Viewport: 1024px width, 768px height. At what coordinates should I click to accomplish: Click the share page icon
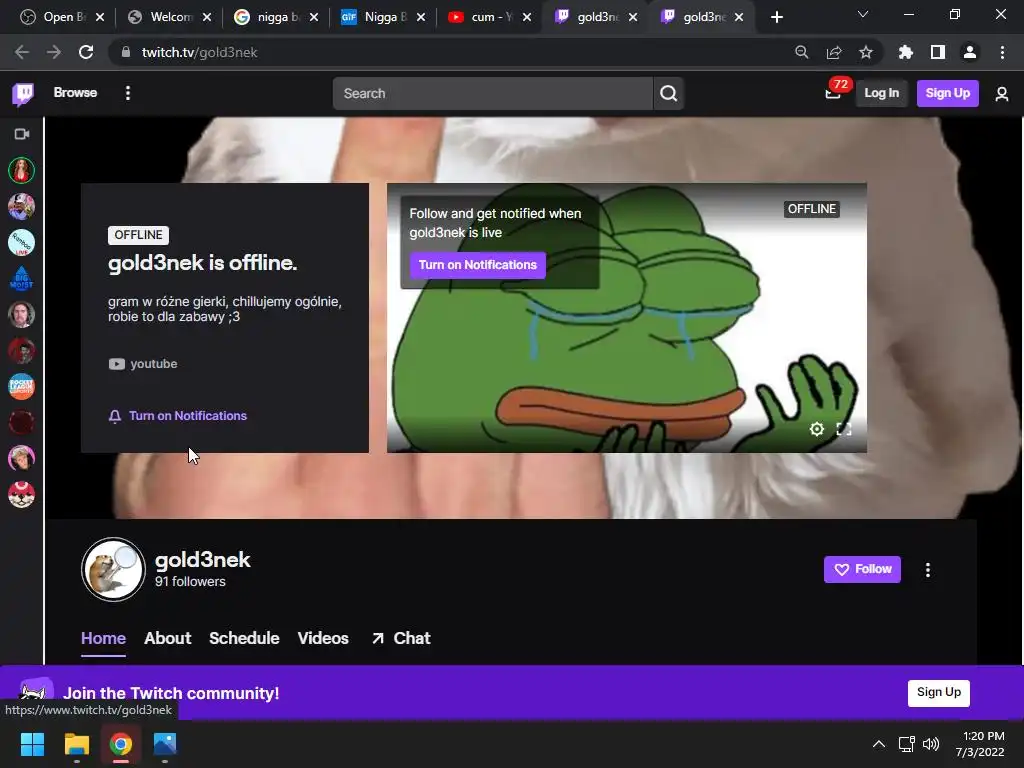pyautogui.click(x=834, y=52)
